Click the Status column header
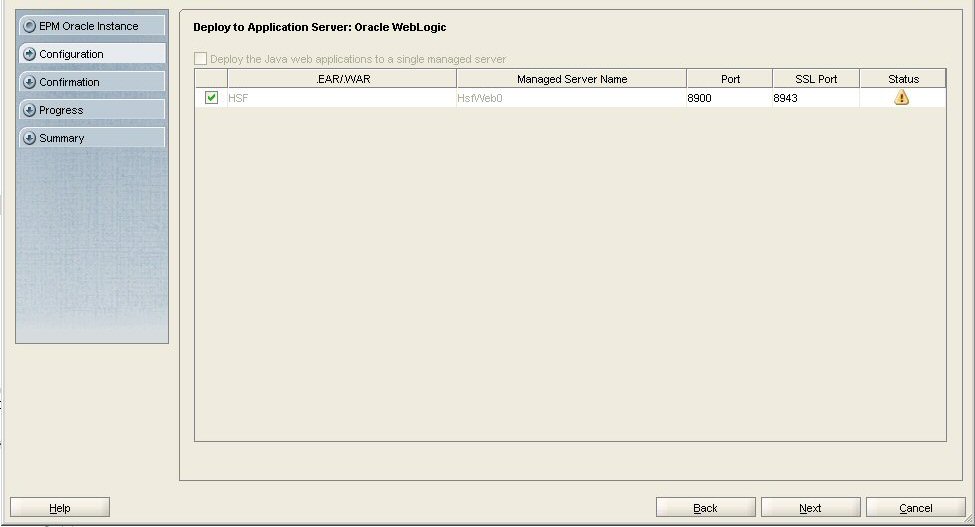Screen dimensions: 975x527 [x=903, y=79]
